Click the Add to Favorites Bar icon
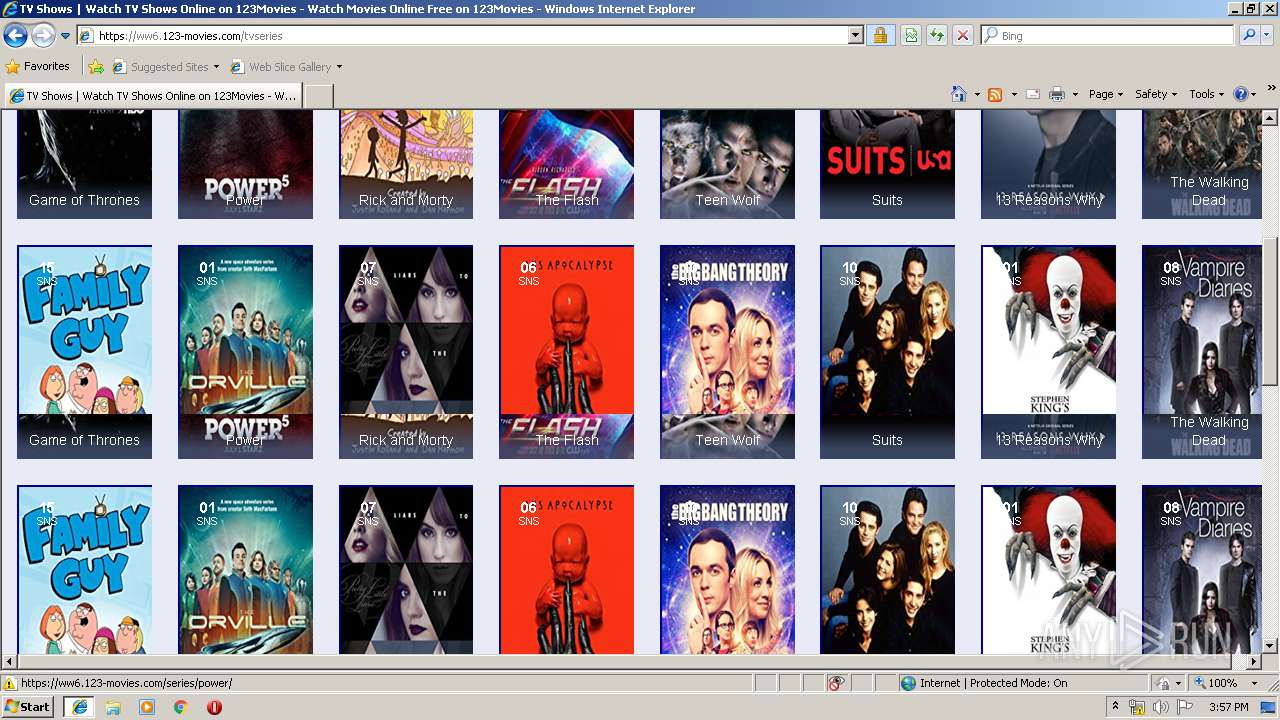The width and height of the screenshot is (1280, 720). point(96,67)
